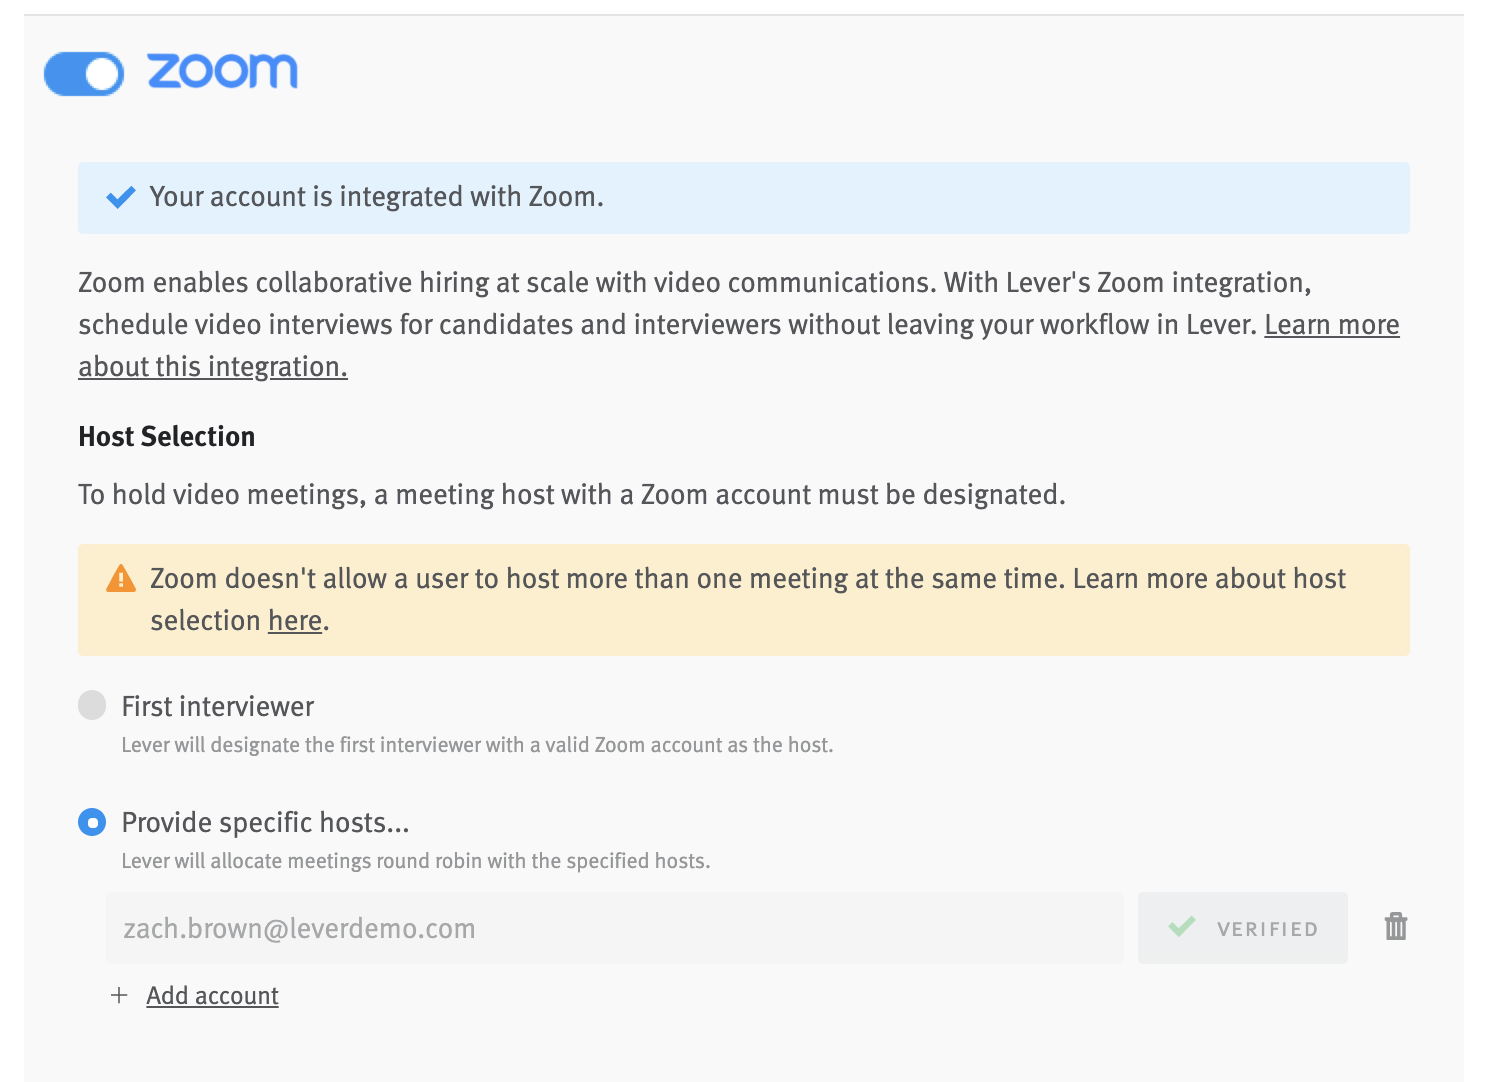Select the First interviewer radio button
This screenshot has height=1082, width=1494.
[92, 705]
